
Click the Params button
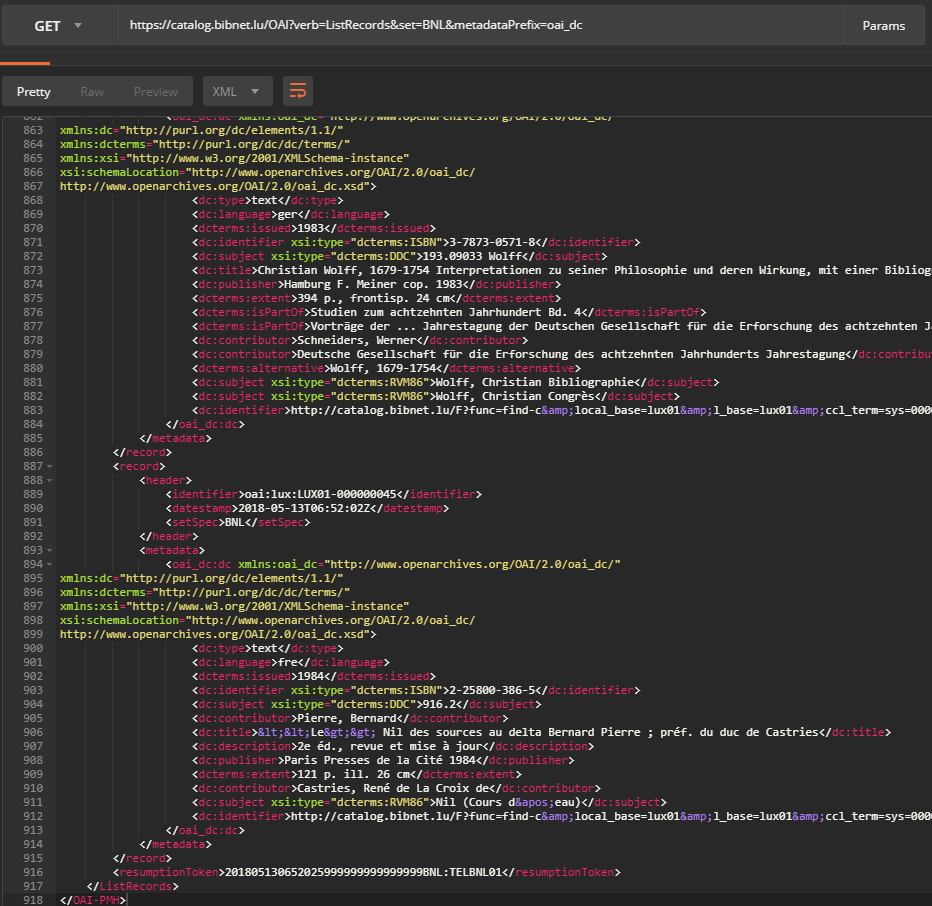883,26
